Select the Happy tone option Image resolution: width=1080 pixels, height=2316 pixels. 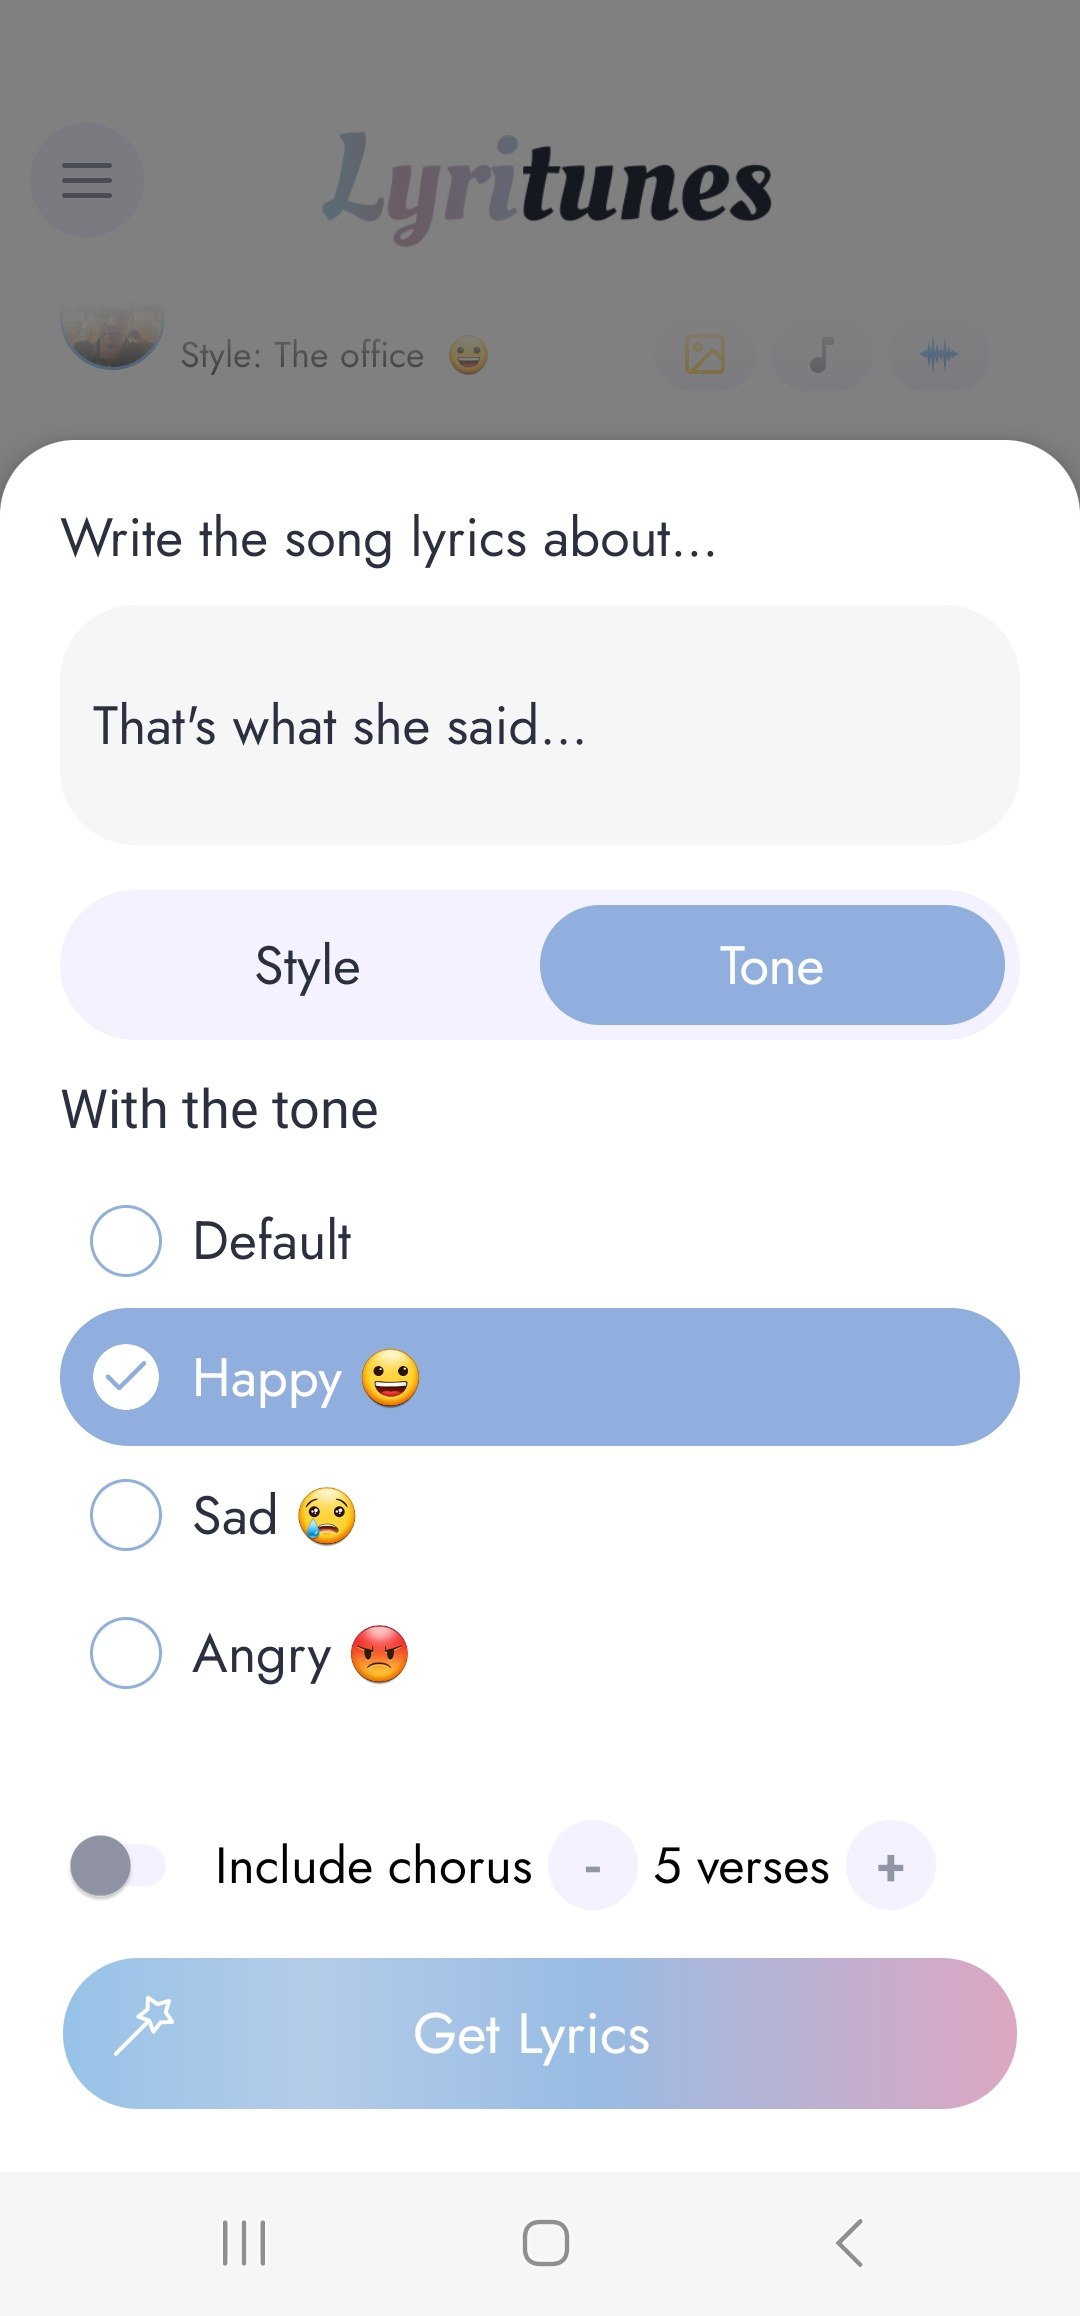pyautogui.click(x=126, y=1377)
